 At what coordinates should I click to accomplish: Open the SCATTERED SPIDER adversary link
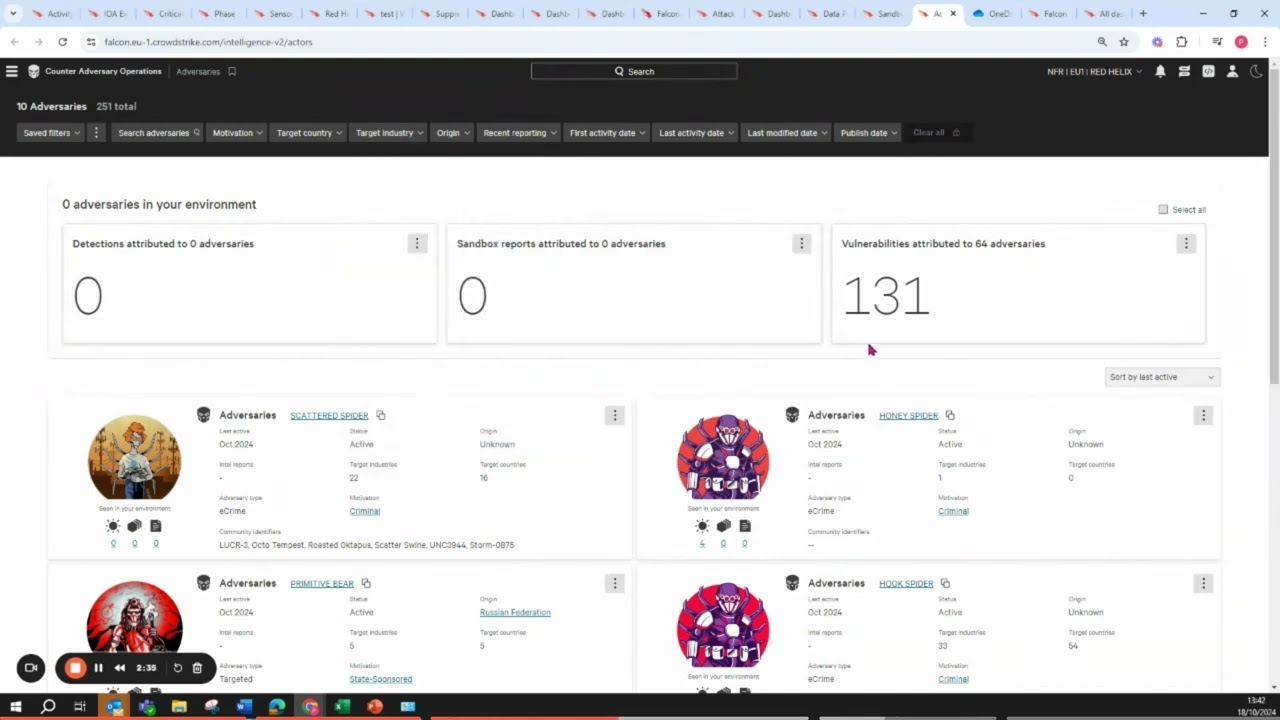tap(329, 415)
